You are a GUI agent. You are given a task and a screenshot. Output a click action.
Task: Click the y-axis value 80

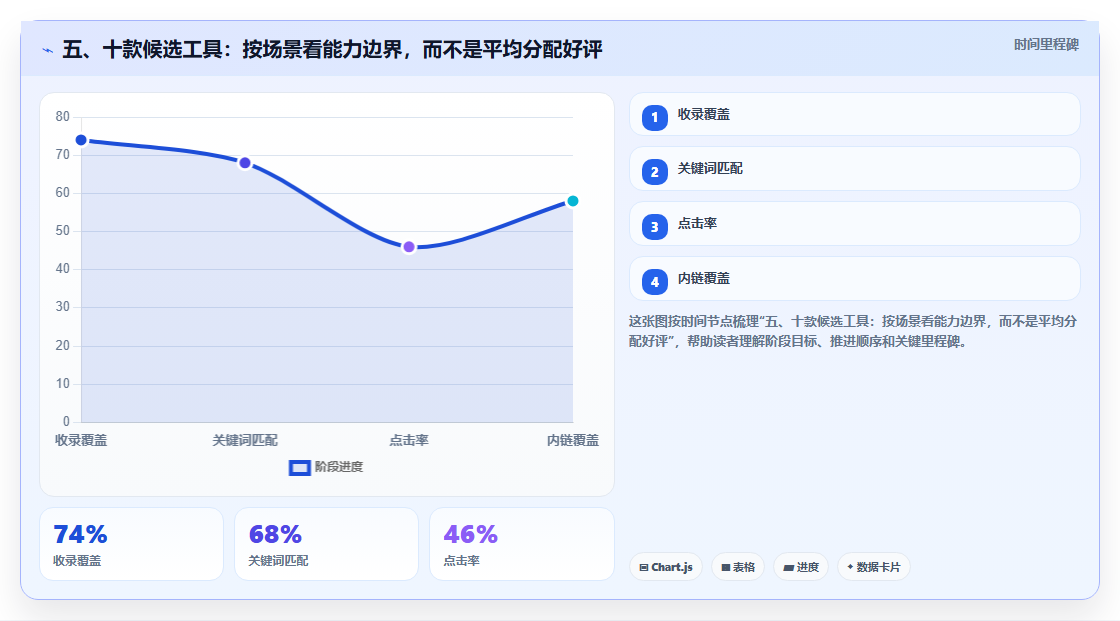63,116
